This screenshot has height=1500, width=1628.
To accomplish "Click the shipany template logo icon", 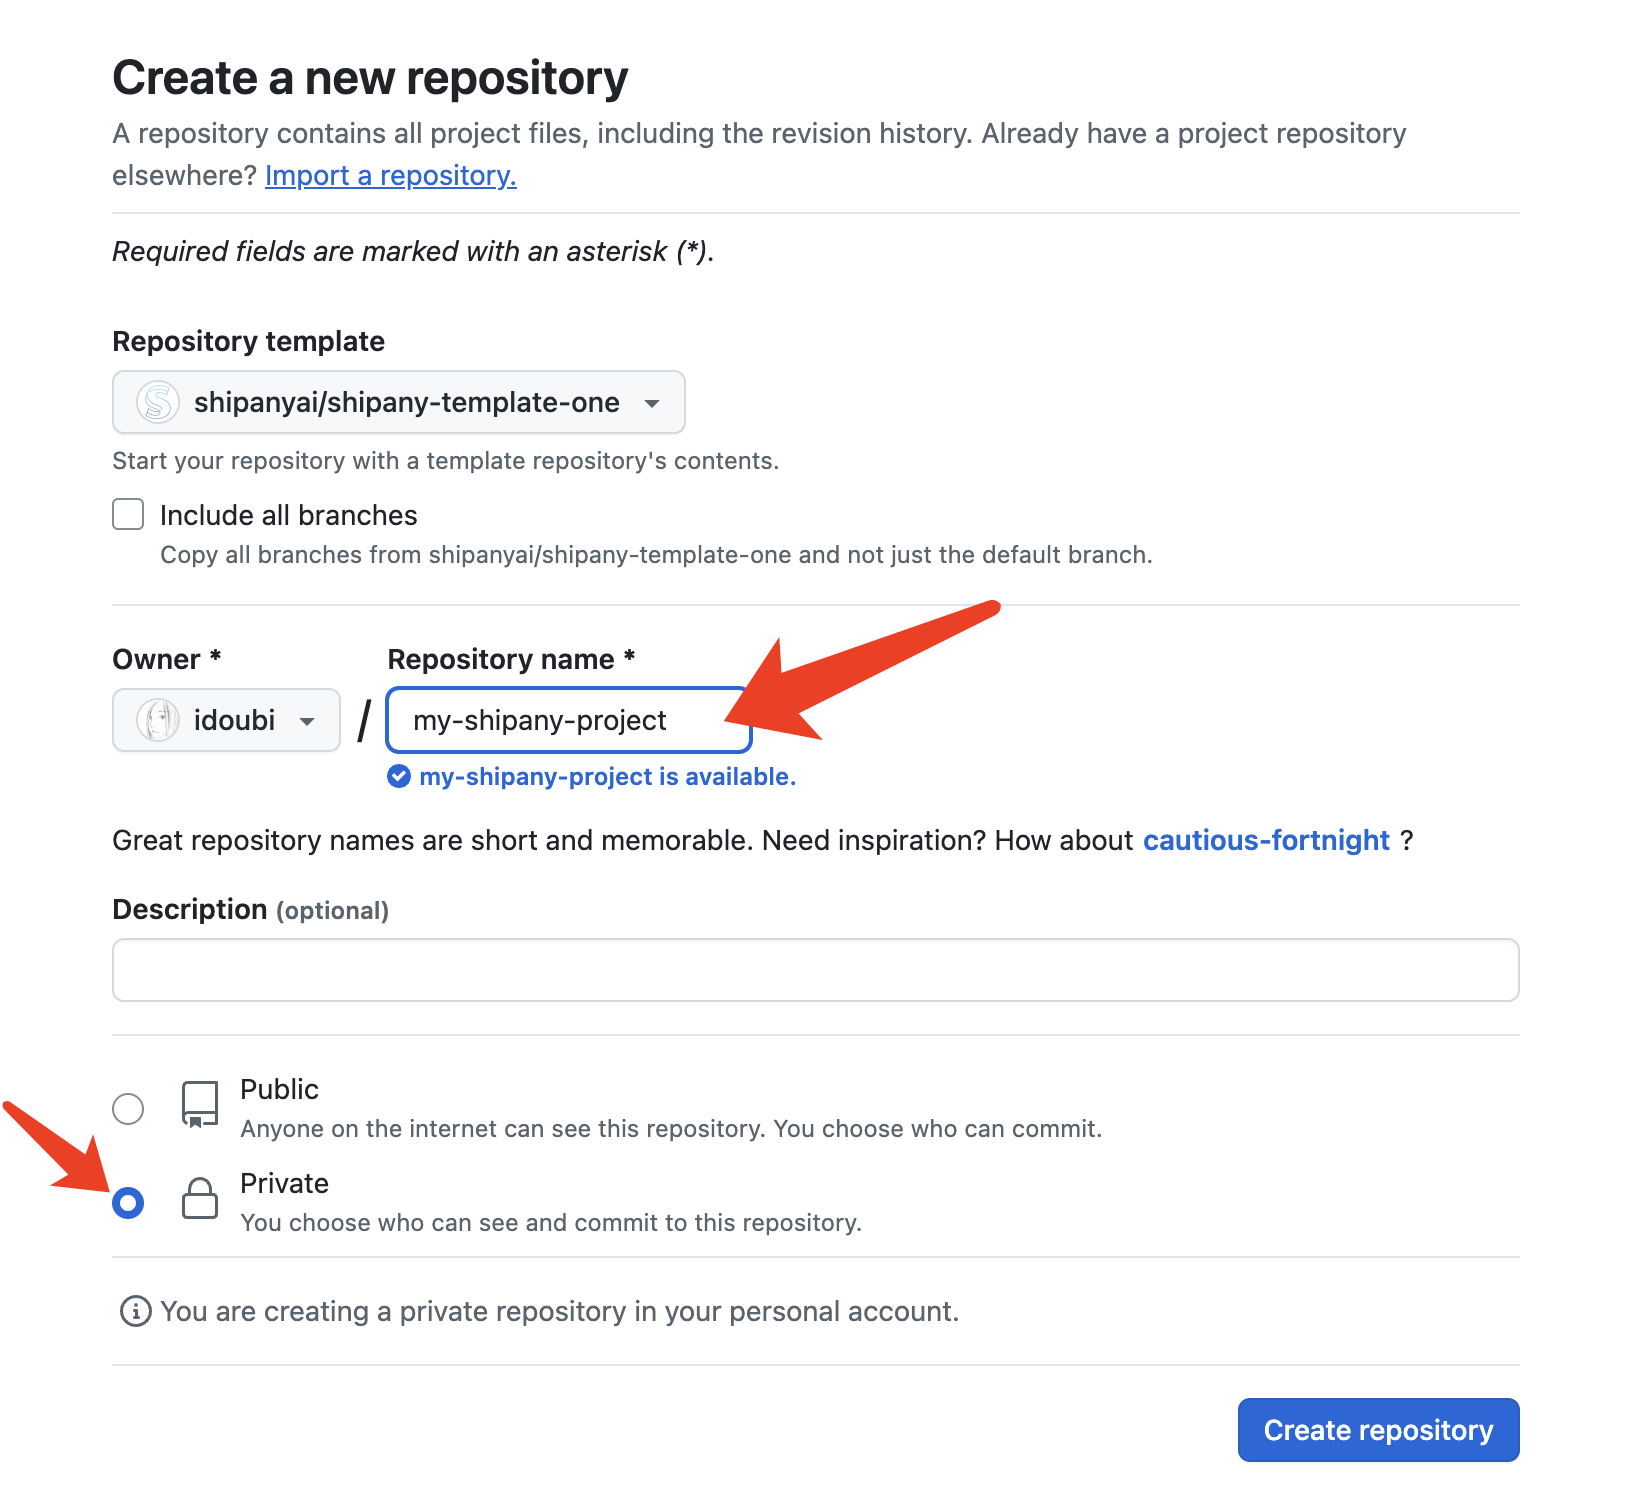I will coord(158,403).
